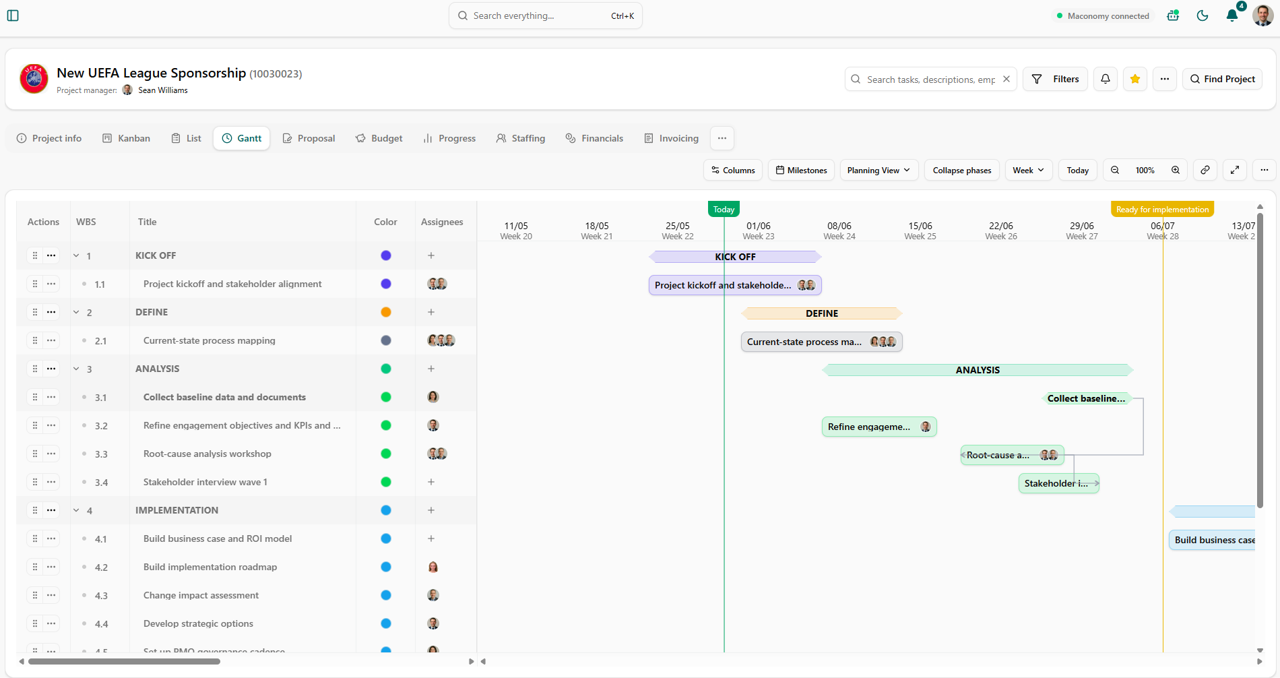Open the notifications bell with badge

(x=1232, y=16)
